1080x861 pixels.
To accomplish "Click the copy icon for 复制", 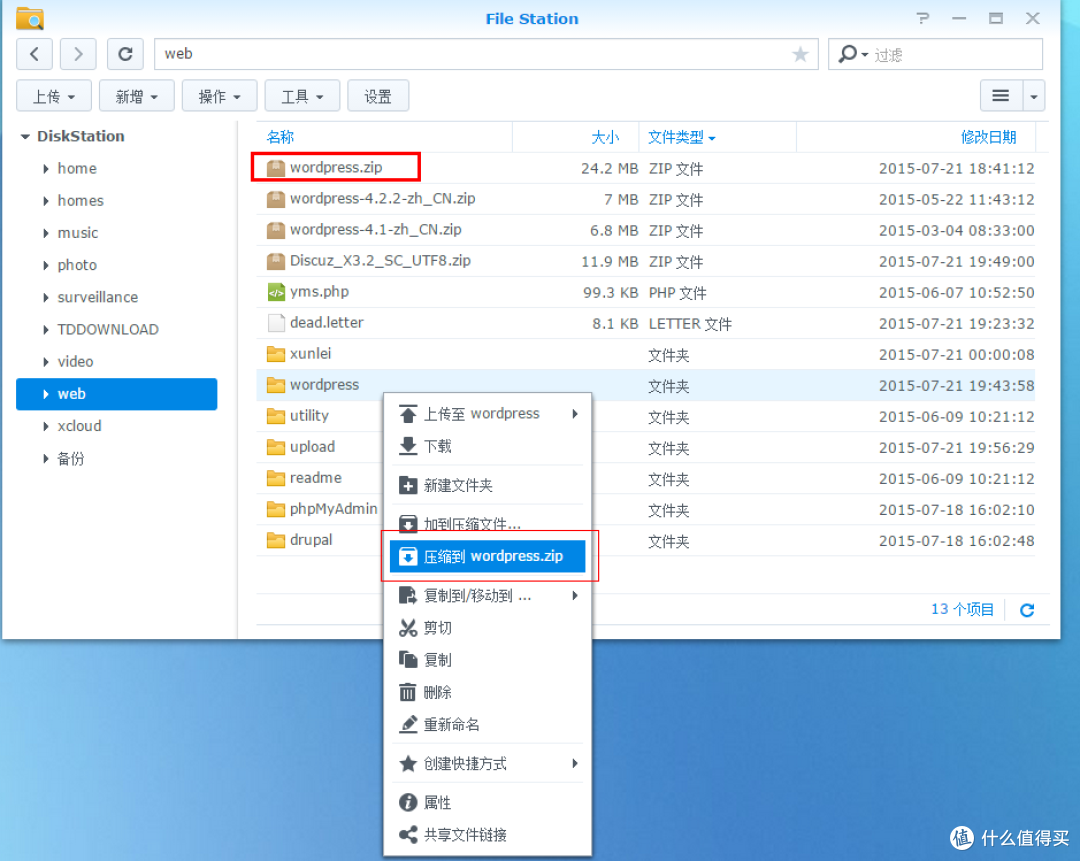I will (408, 660).
